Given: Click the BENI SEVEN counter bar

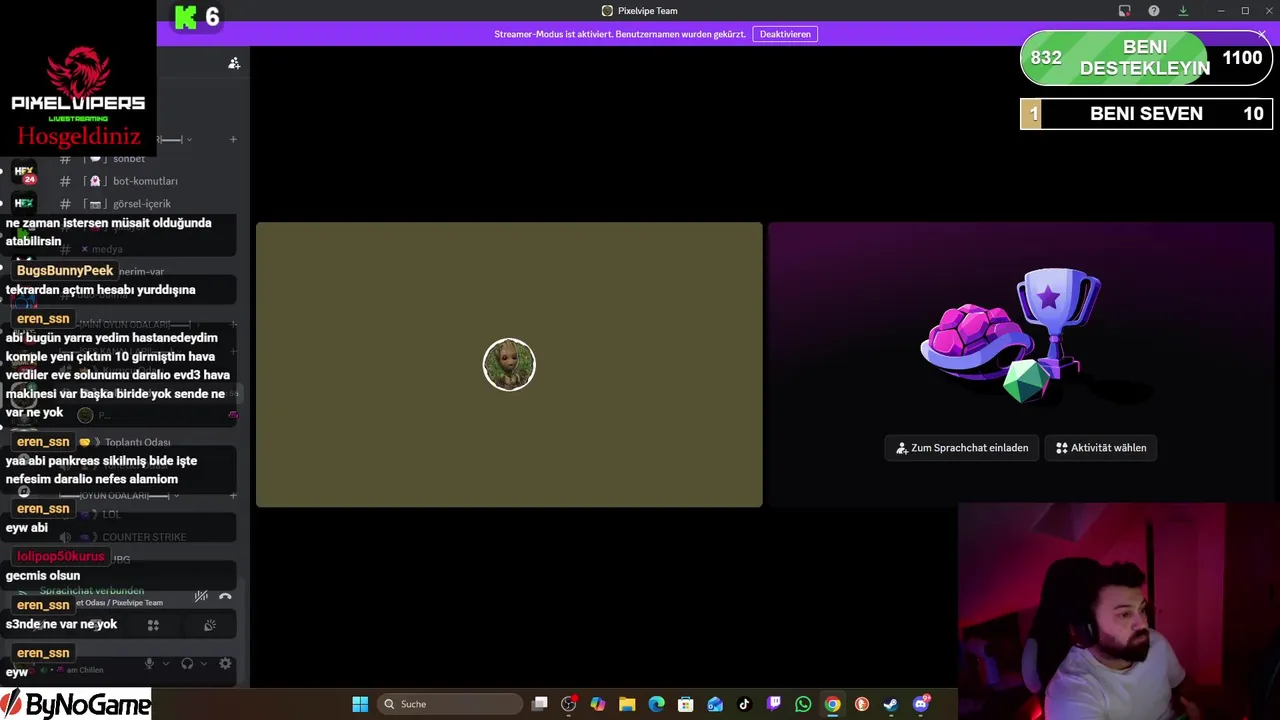Looking at the screenshot, I should 1146,114.
